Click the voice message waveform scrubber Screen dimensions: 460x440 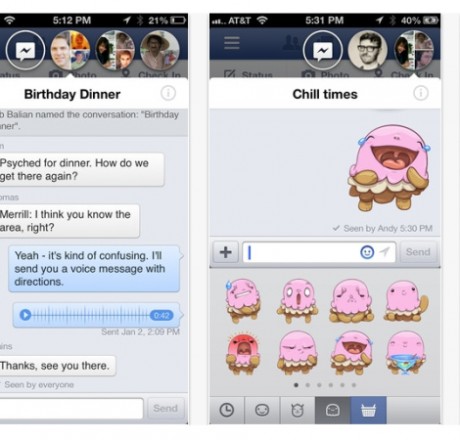click(90, 315)
